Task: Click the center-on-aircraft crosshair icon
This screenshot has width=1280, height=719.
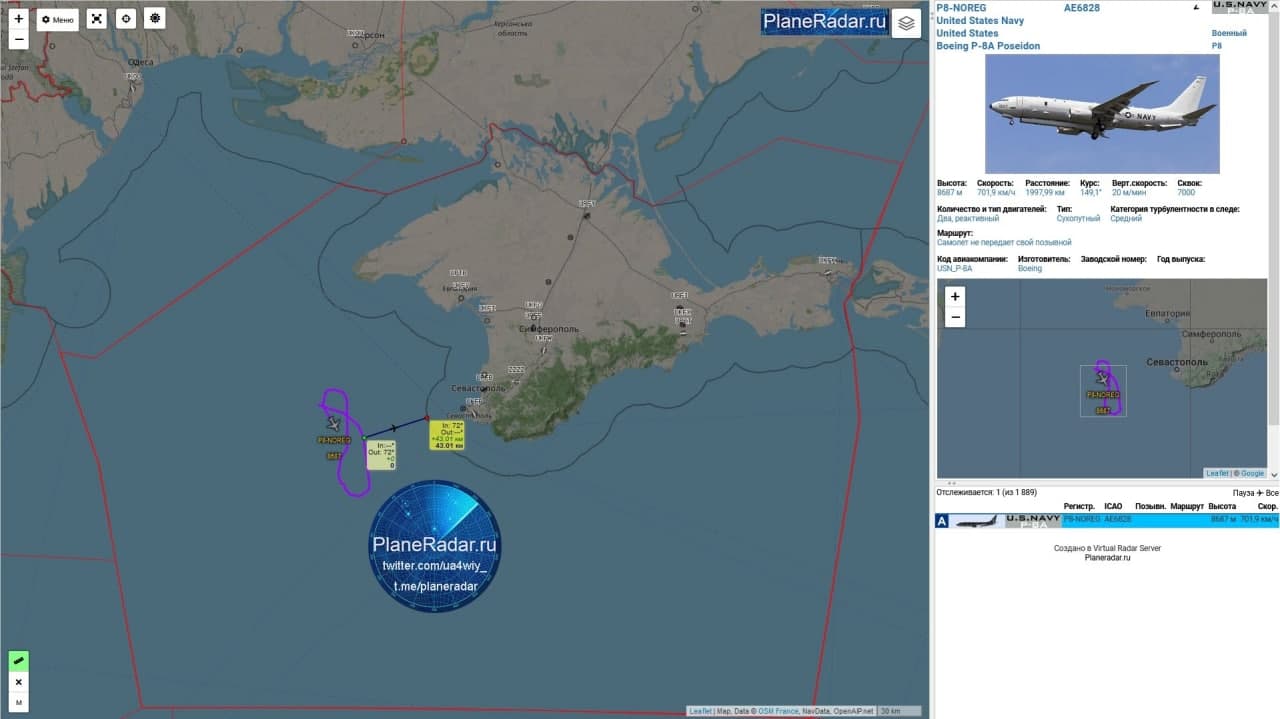Action: click(x=125, y=19)
